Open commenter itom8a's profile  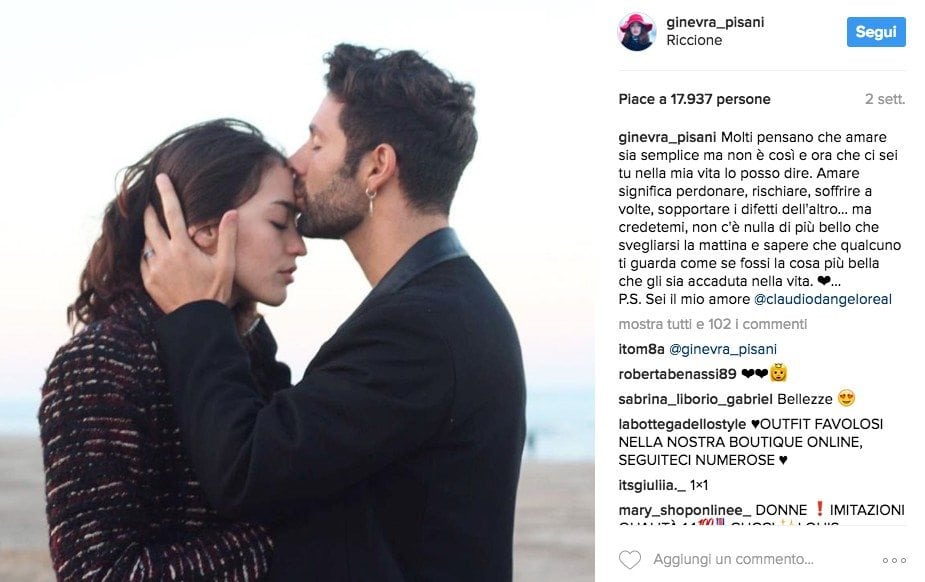coord(641,349)
